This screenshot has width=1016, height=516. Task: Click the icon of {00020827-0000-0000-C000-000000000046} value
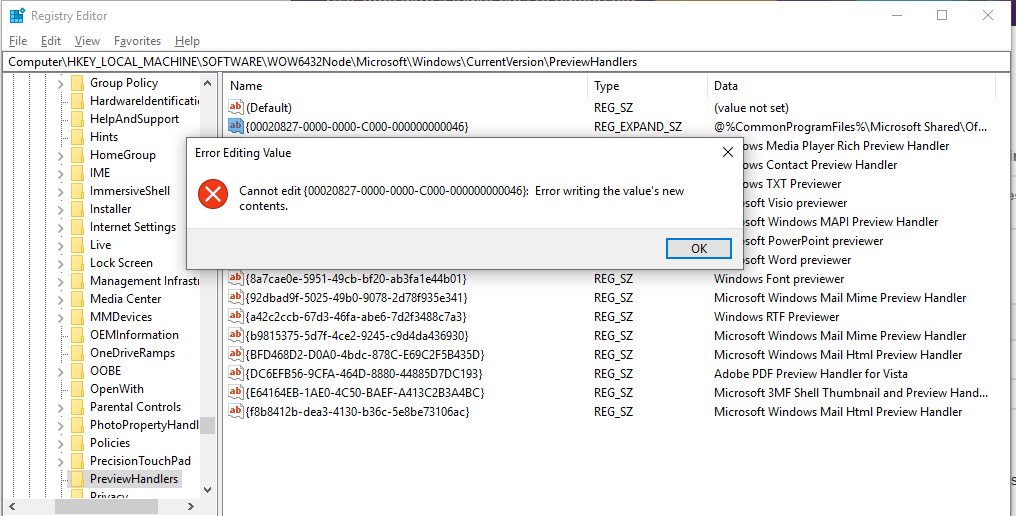point(236,126)
